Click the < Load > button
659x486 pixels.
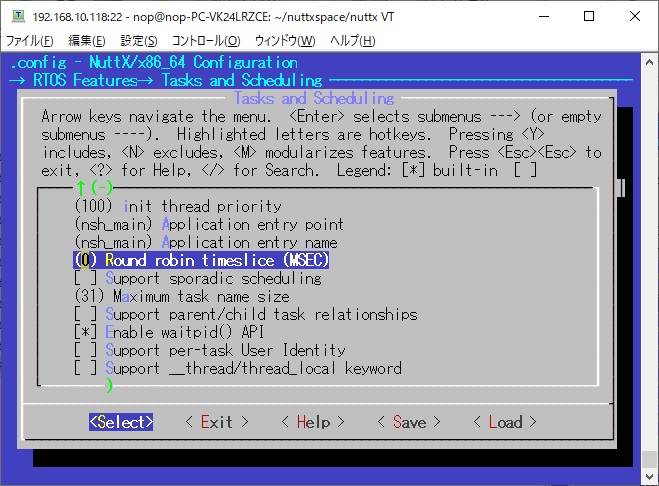point(505,422)
